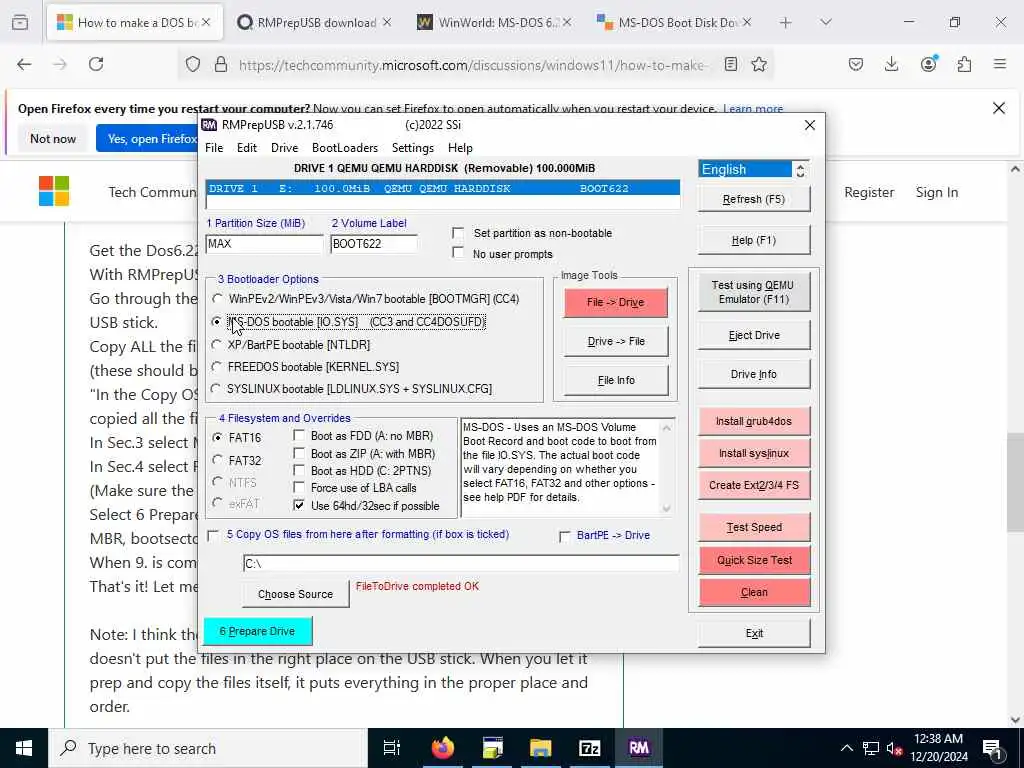The width and height of the screenshot is (1024, 768).
Task: Open Firefox downloads arrow icon
Action: [891, 64]
